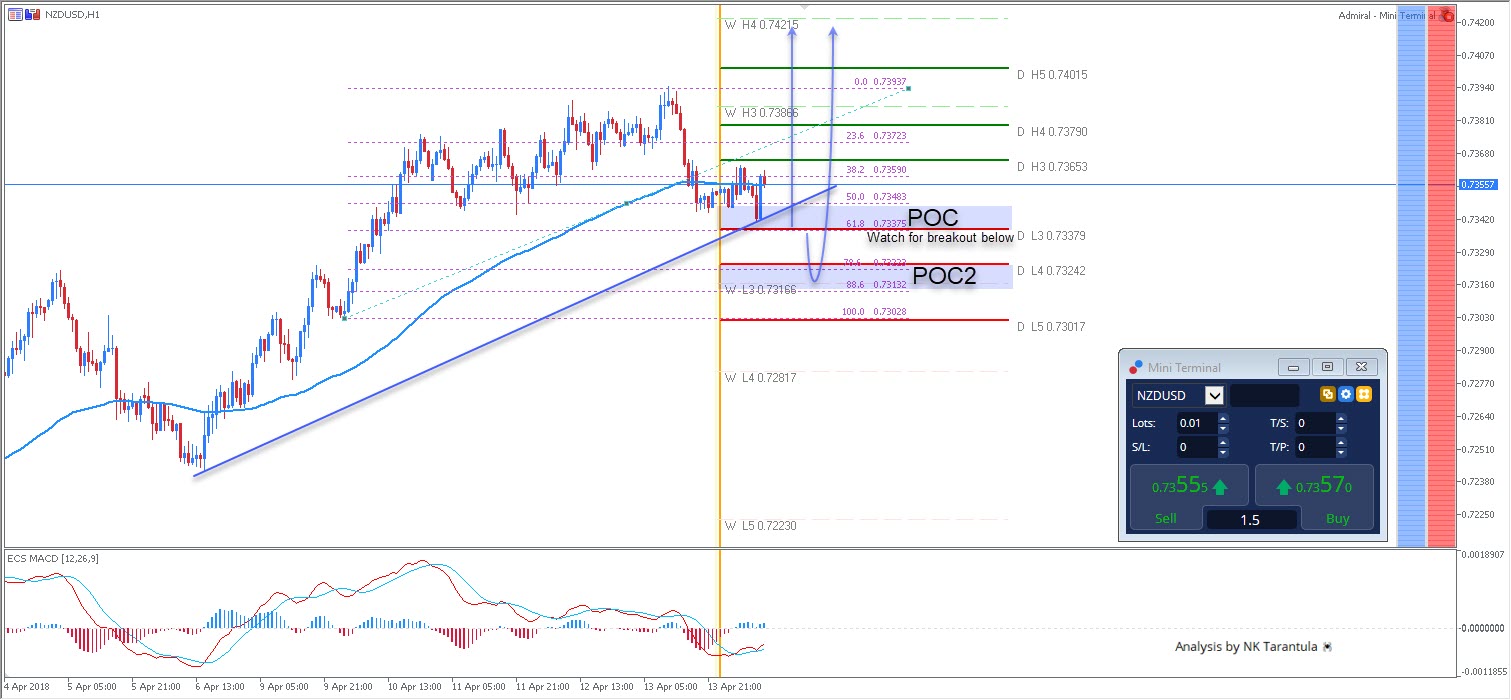Click the 0.0 0.73937 Fibonacci label
The image size is (1511, 700).
coord(880,82)
